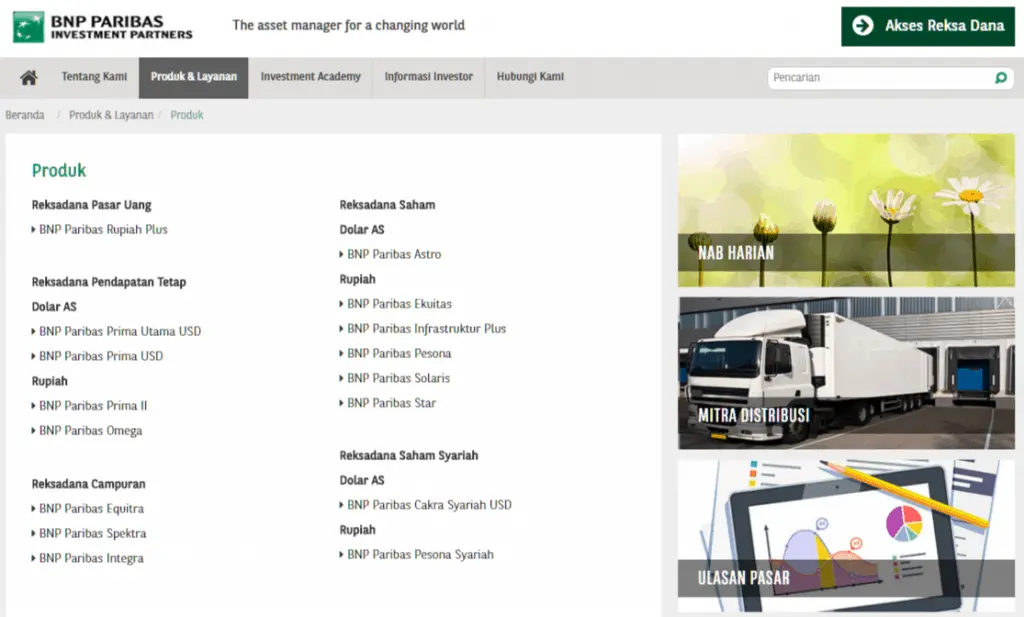Click the search magnifier icon
1024x617 pixels.
[x=1000, y=78]
